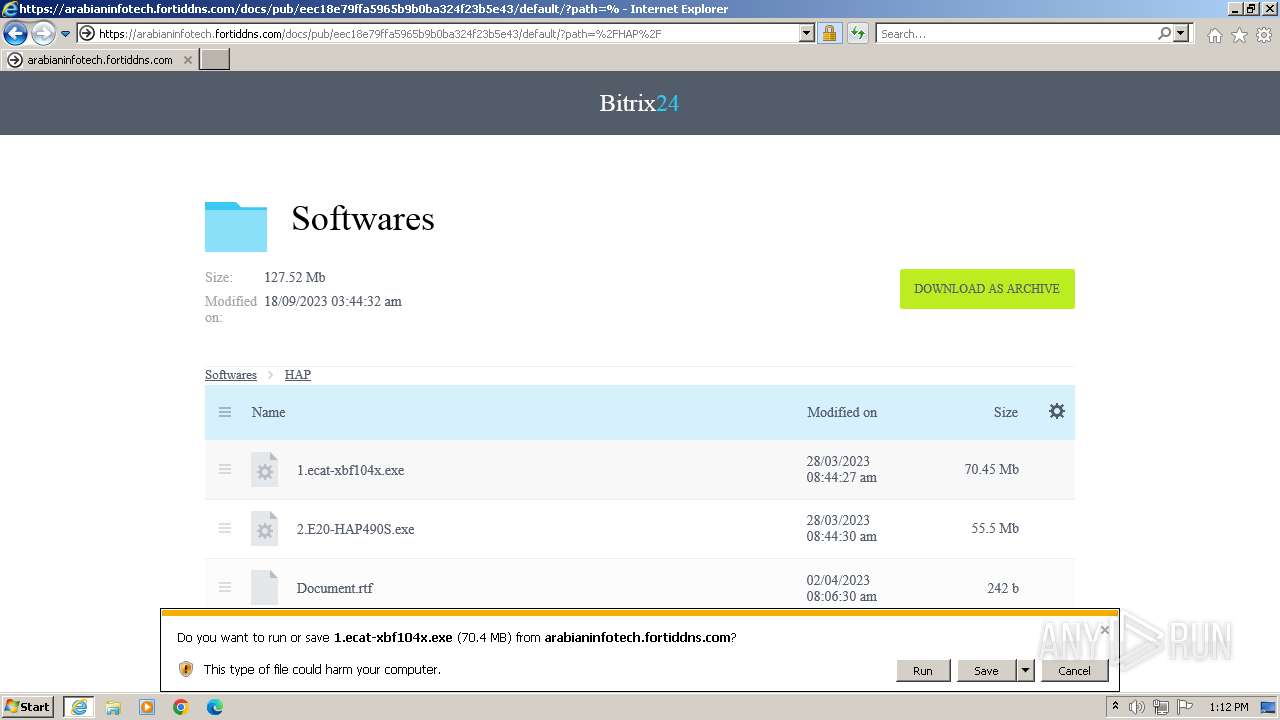Click Internet Explorer taskbar icon
1280x720 pixels.
click(78, 707)
